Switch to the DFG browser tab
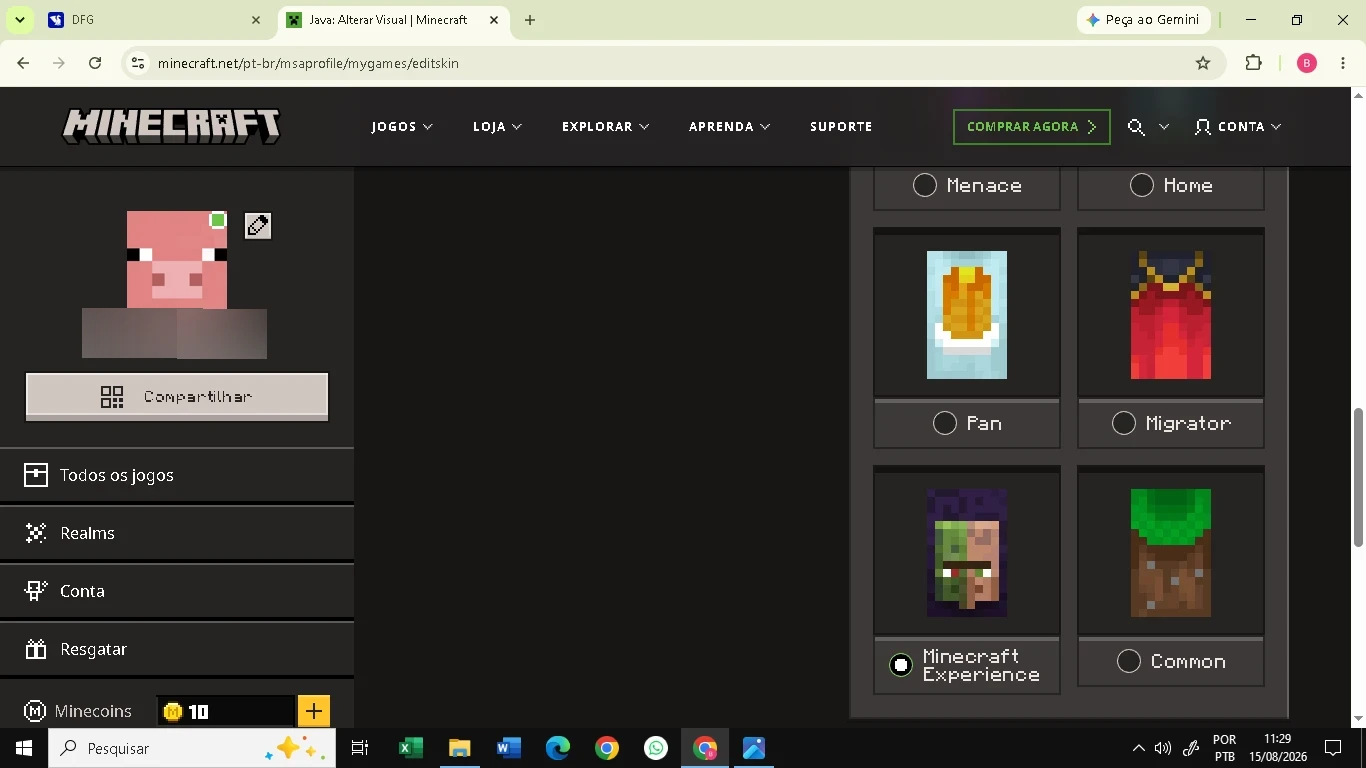Screen dimensions: 1366x768 point(155,20)
